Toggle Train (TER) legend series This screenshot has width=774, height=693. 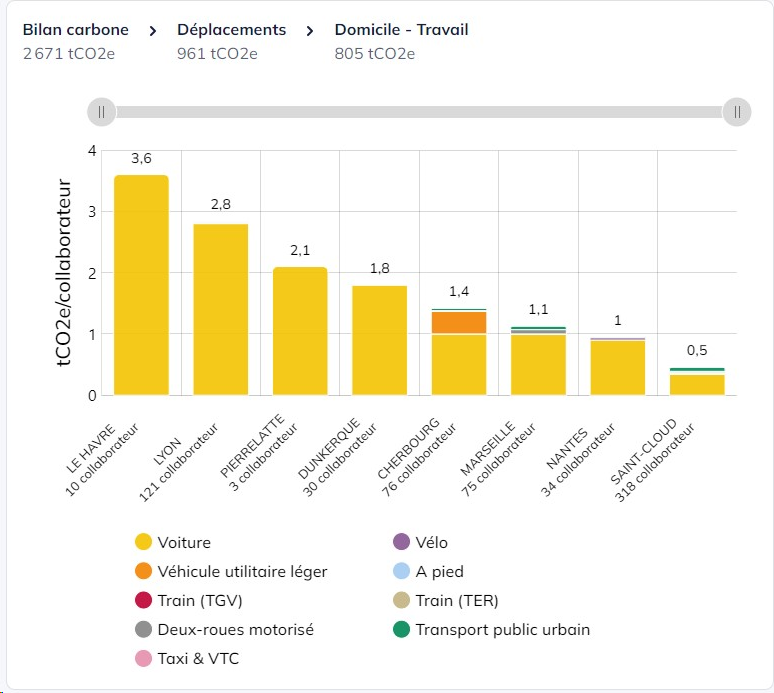(x=446, y=600)
